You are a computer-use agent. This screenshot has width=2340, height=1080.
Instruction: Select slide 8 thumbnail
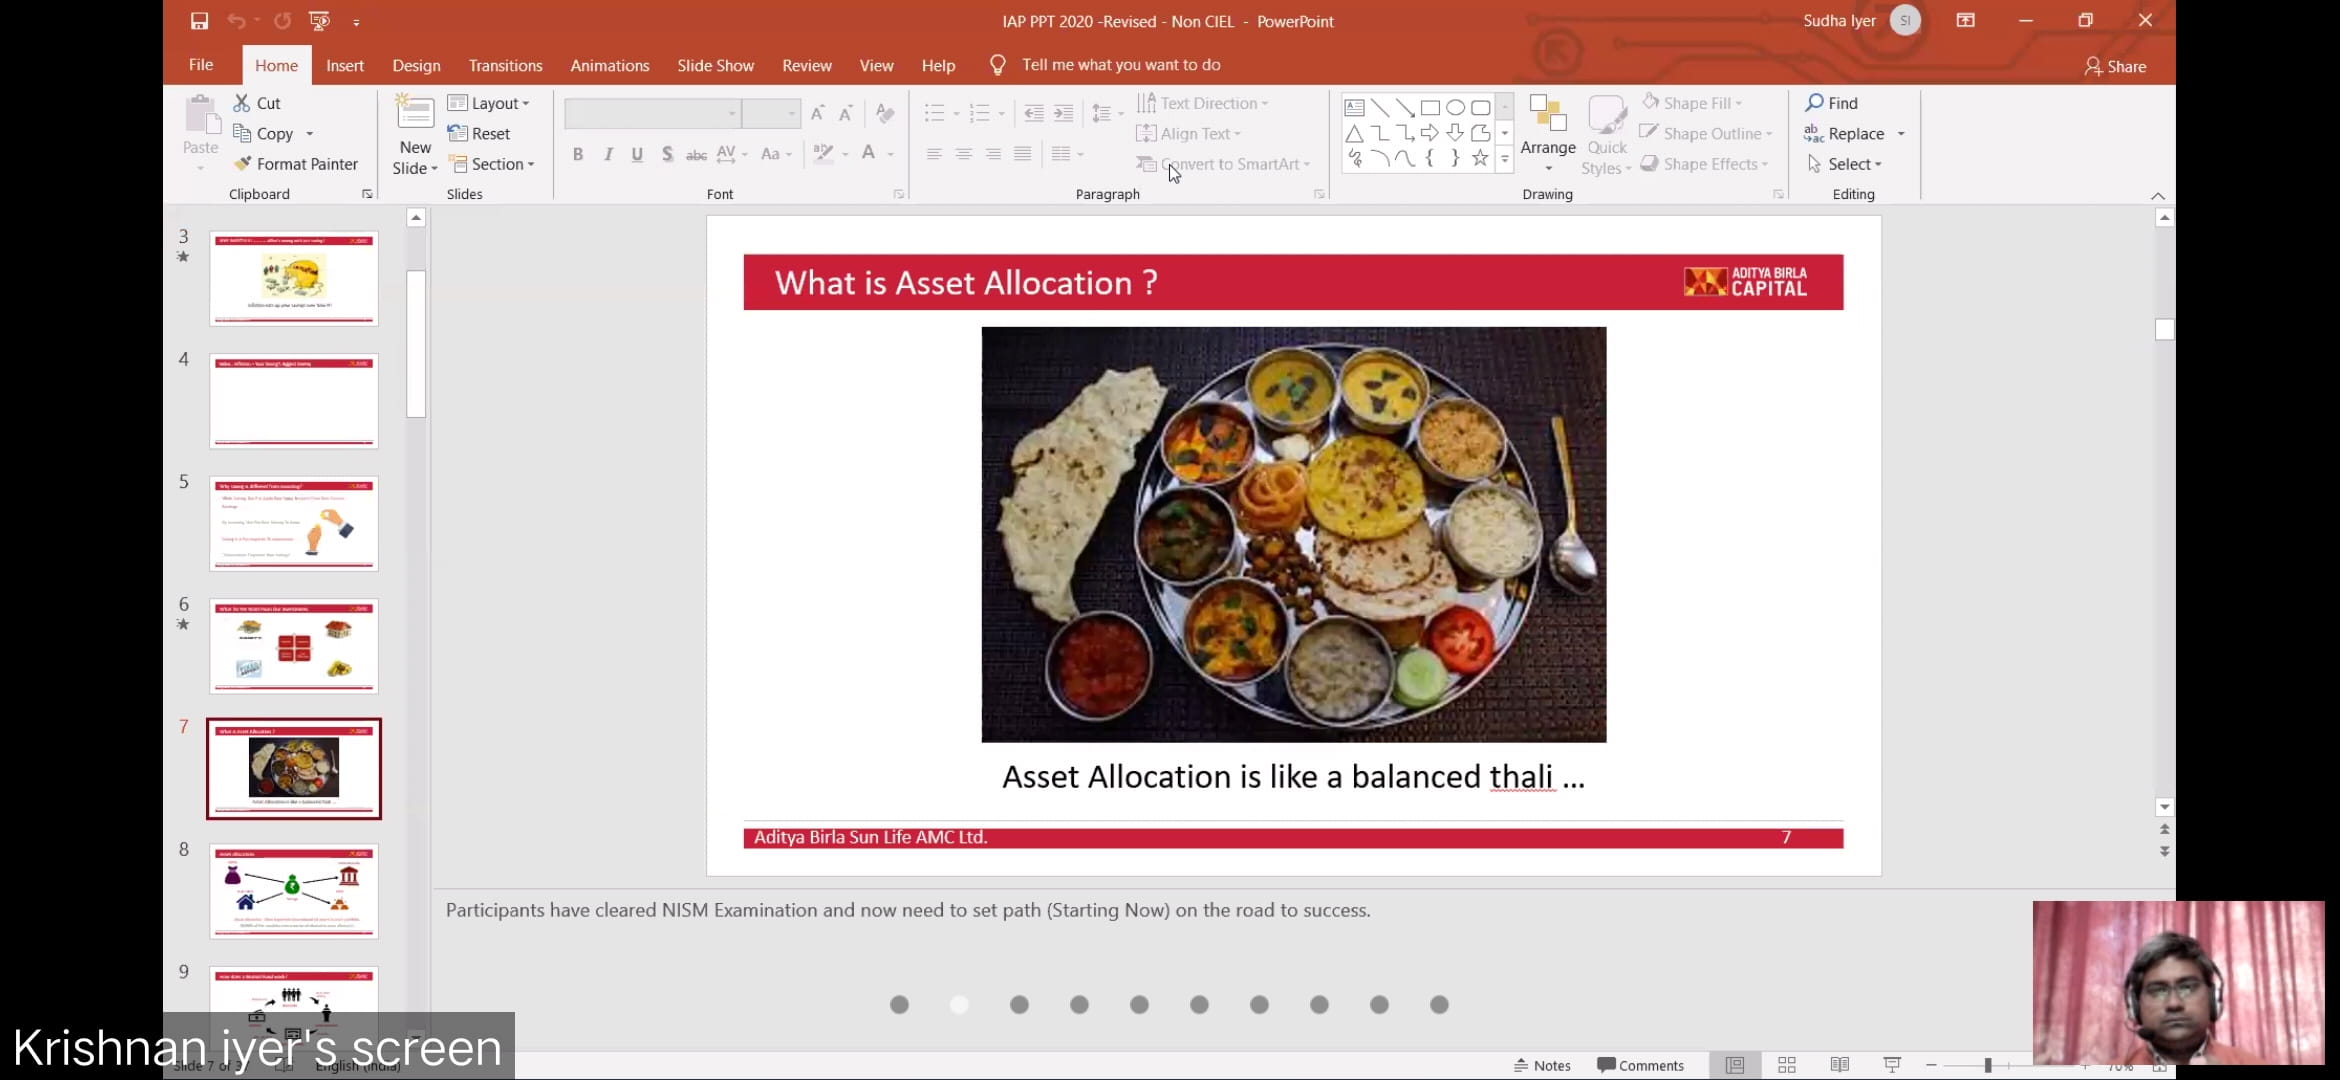coord(294,891)
